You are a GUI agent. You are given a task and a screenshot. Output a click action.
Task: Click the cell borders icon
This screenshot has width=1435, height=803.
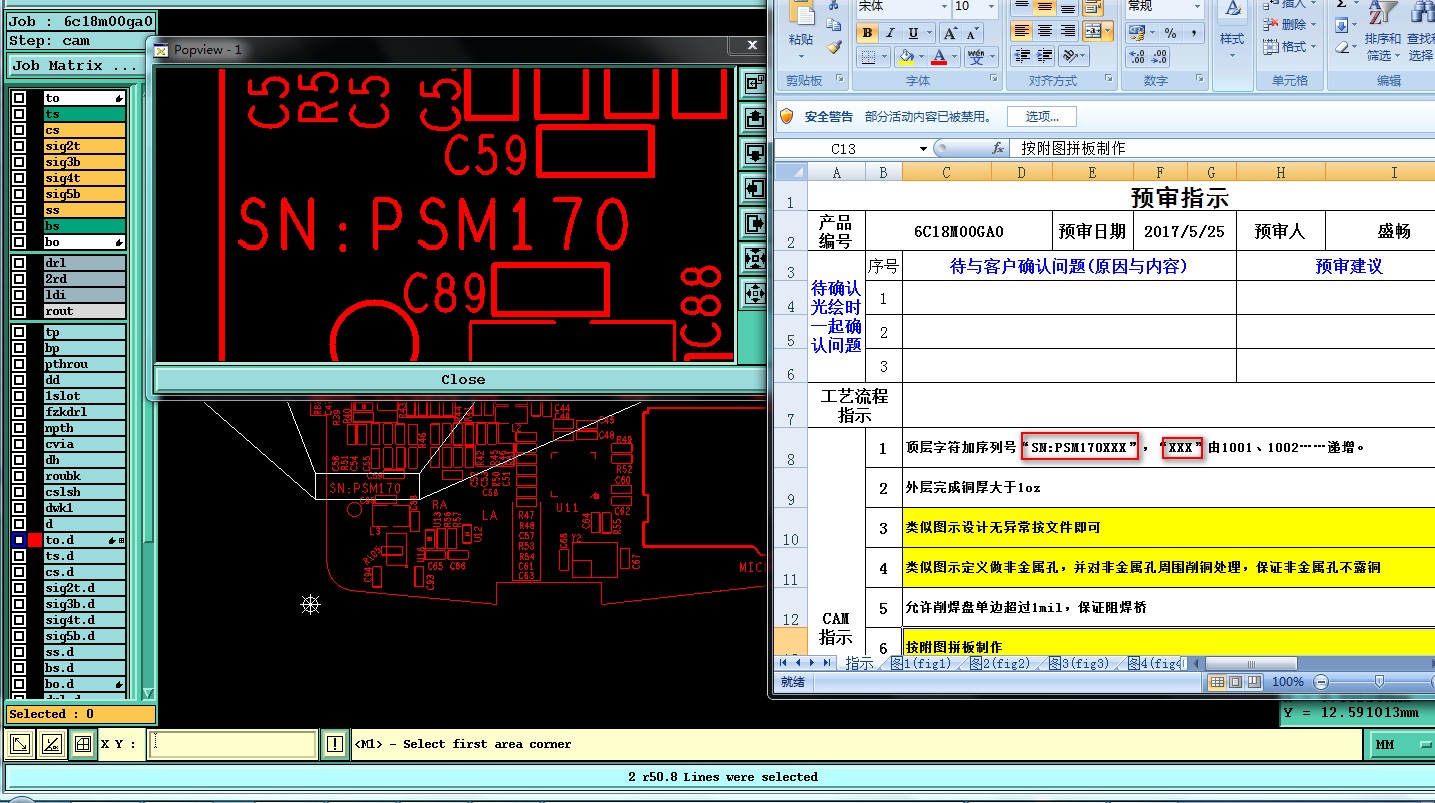[869, 57]
